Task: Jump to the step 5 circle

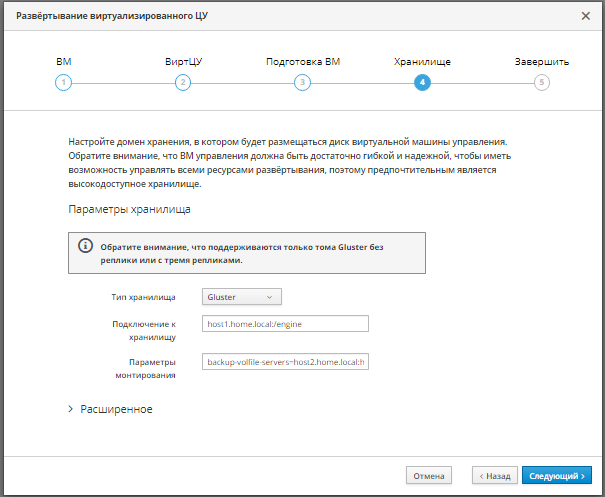Action: (542, 82)
